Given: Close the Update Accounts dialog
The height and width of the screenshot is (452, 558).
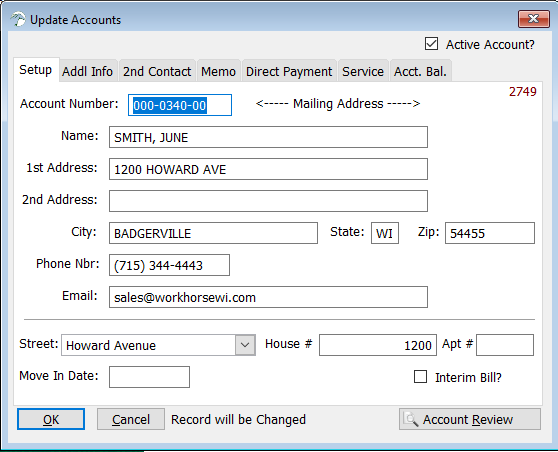Looking at the screenshot, I should point(533,19).
